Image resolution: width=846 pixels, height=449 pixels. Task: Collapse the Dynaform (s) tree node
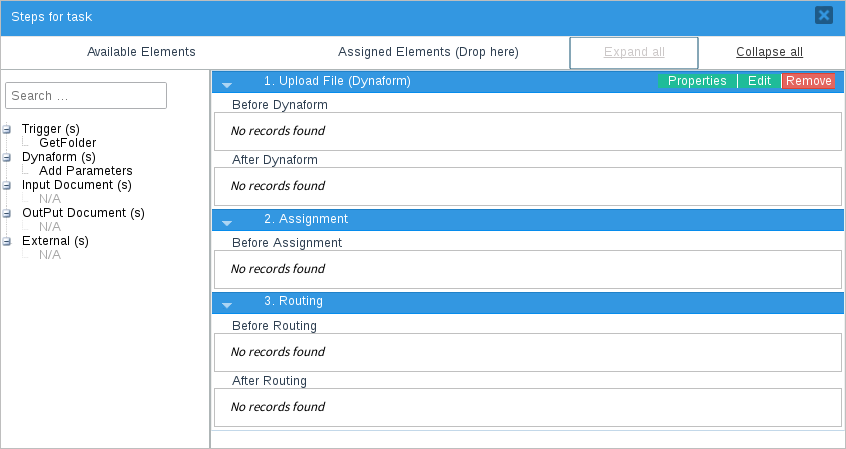[x=8, y=157]
